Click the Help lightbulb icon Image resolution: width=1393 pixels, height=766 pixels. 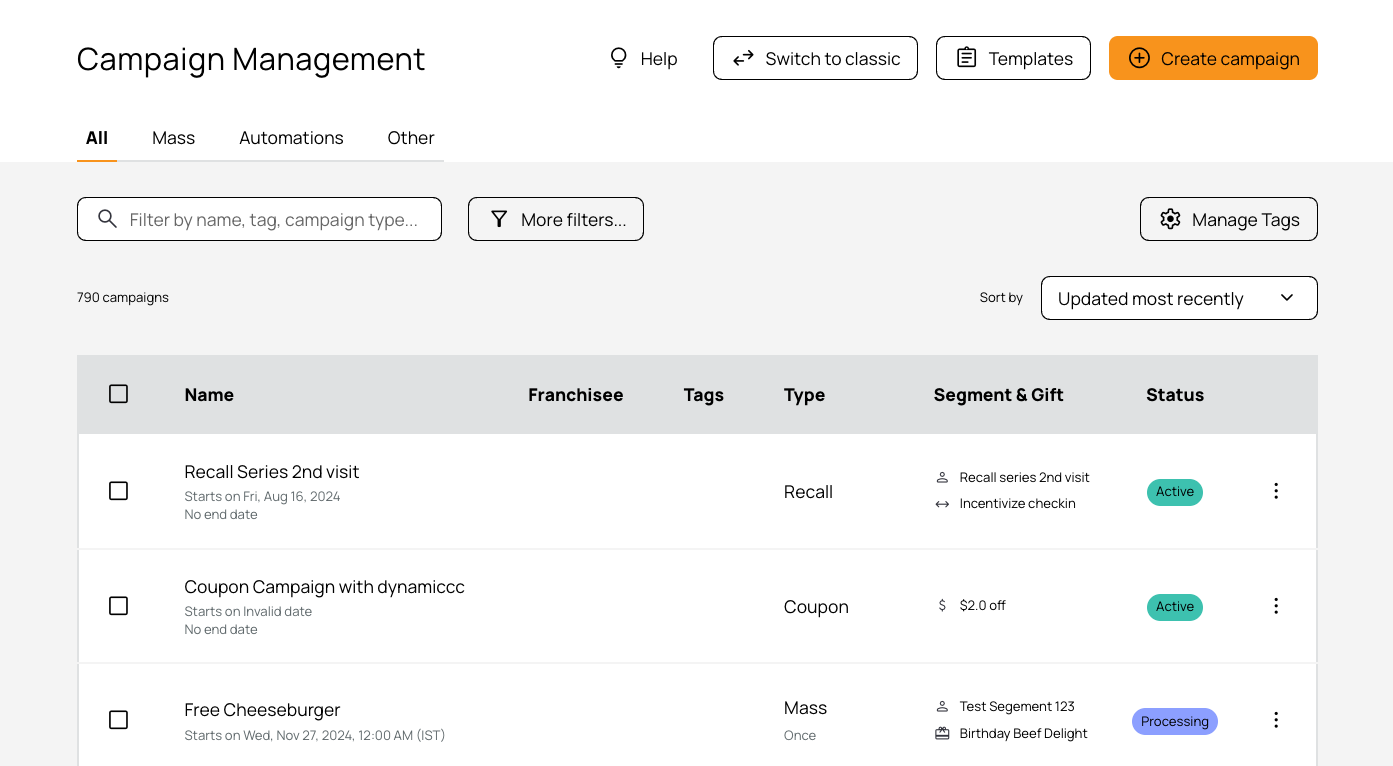(619, 58)
